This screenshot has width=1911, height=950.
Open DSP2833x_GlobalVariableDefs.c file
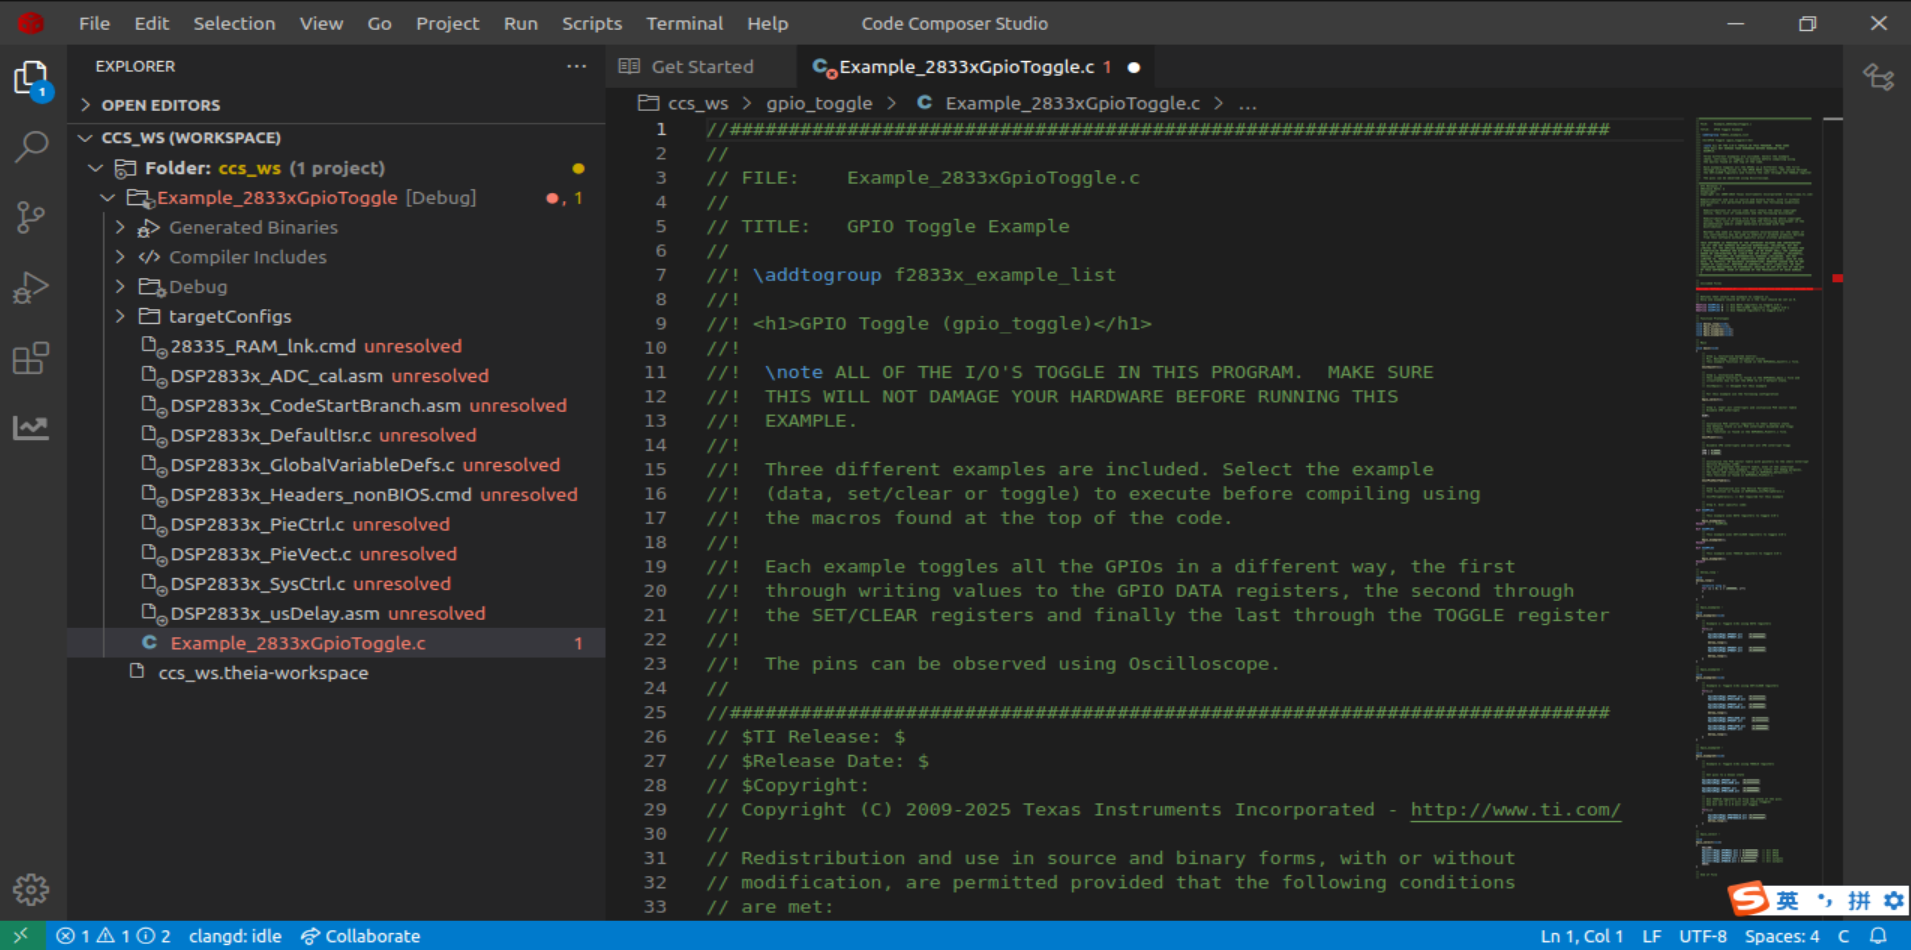[x=313, y=465]
